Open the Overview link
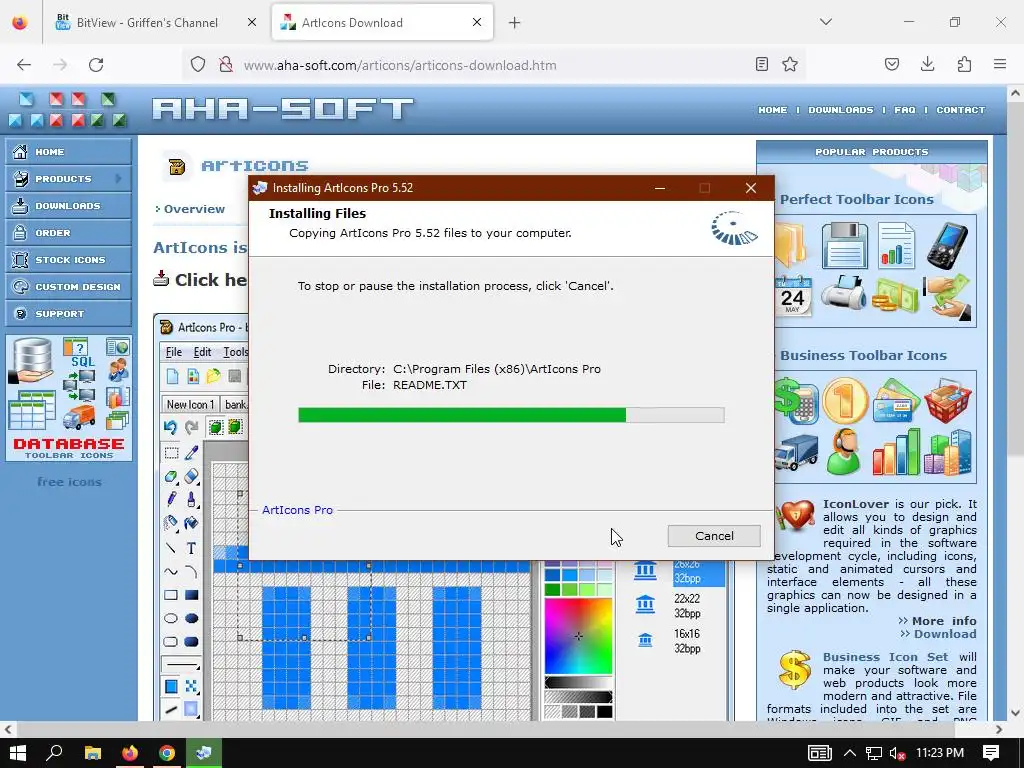1024x768 pixels. pos(194,209)
